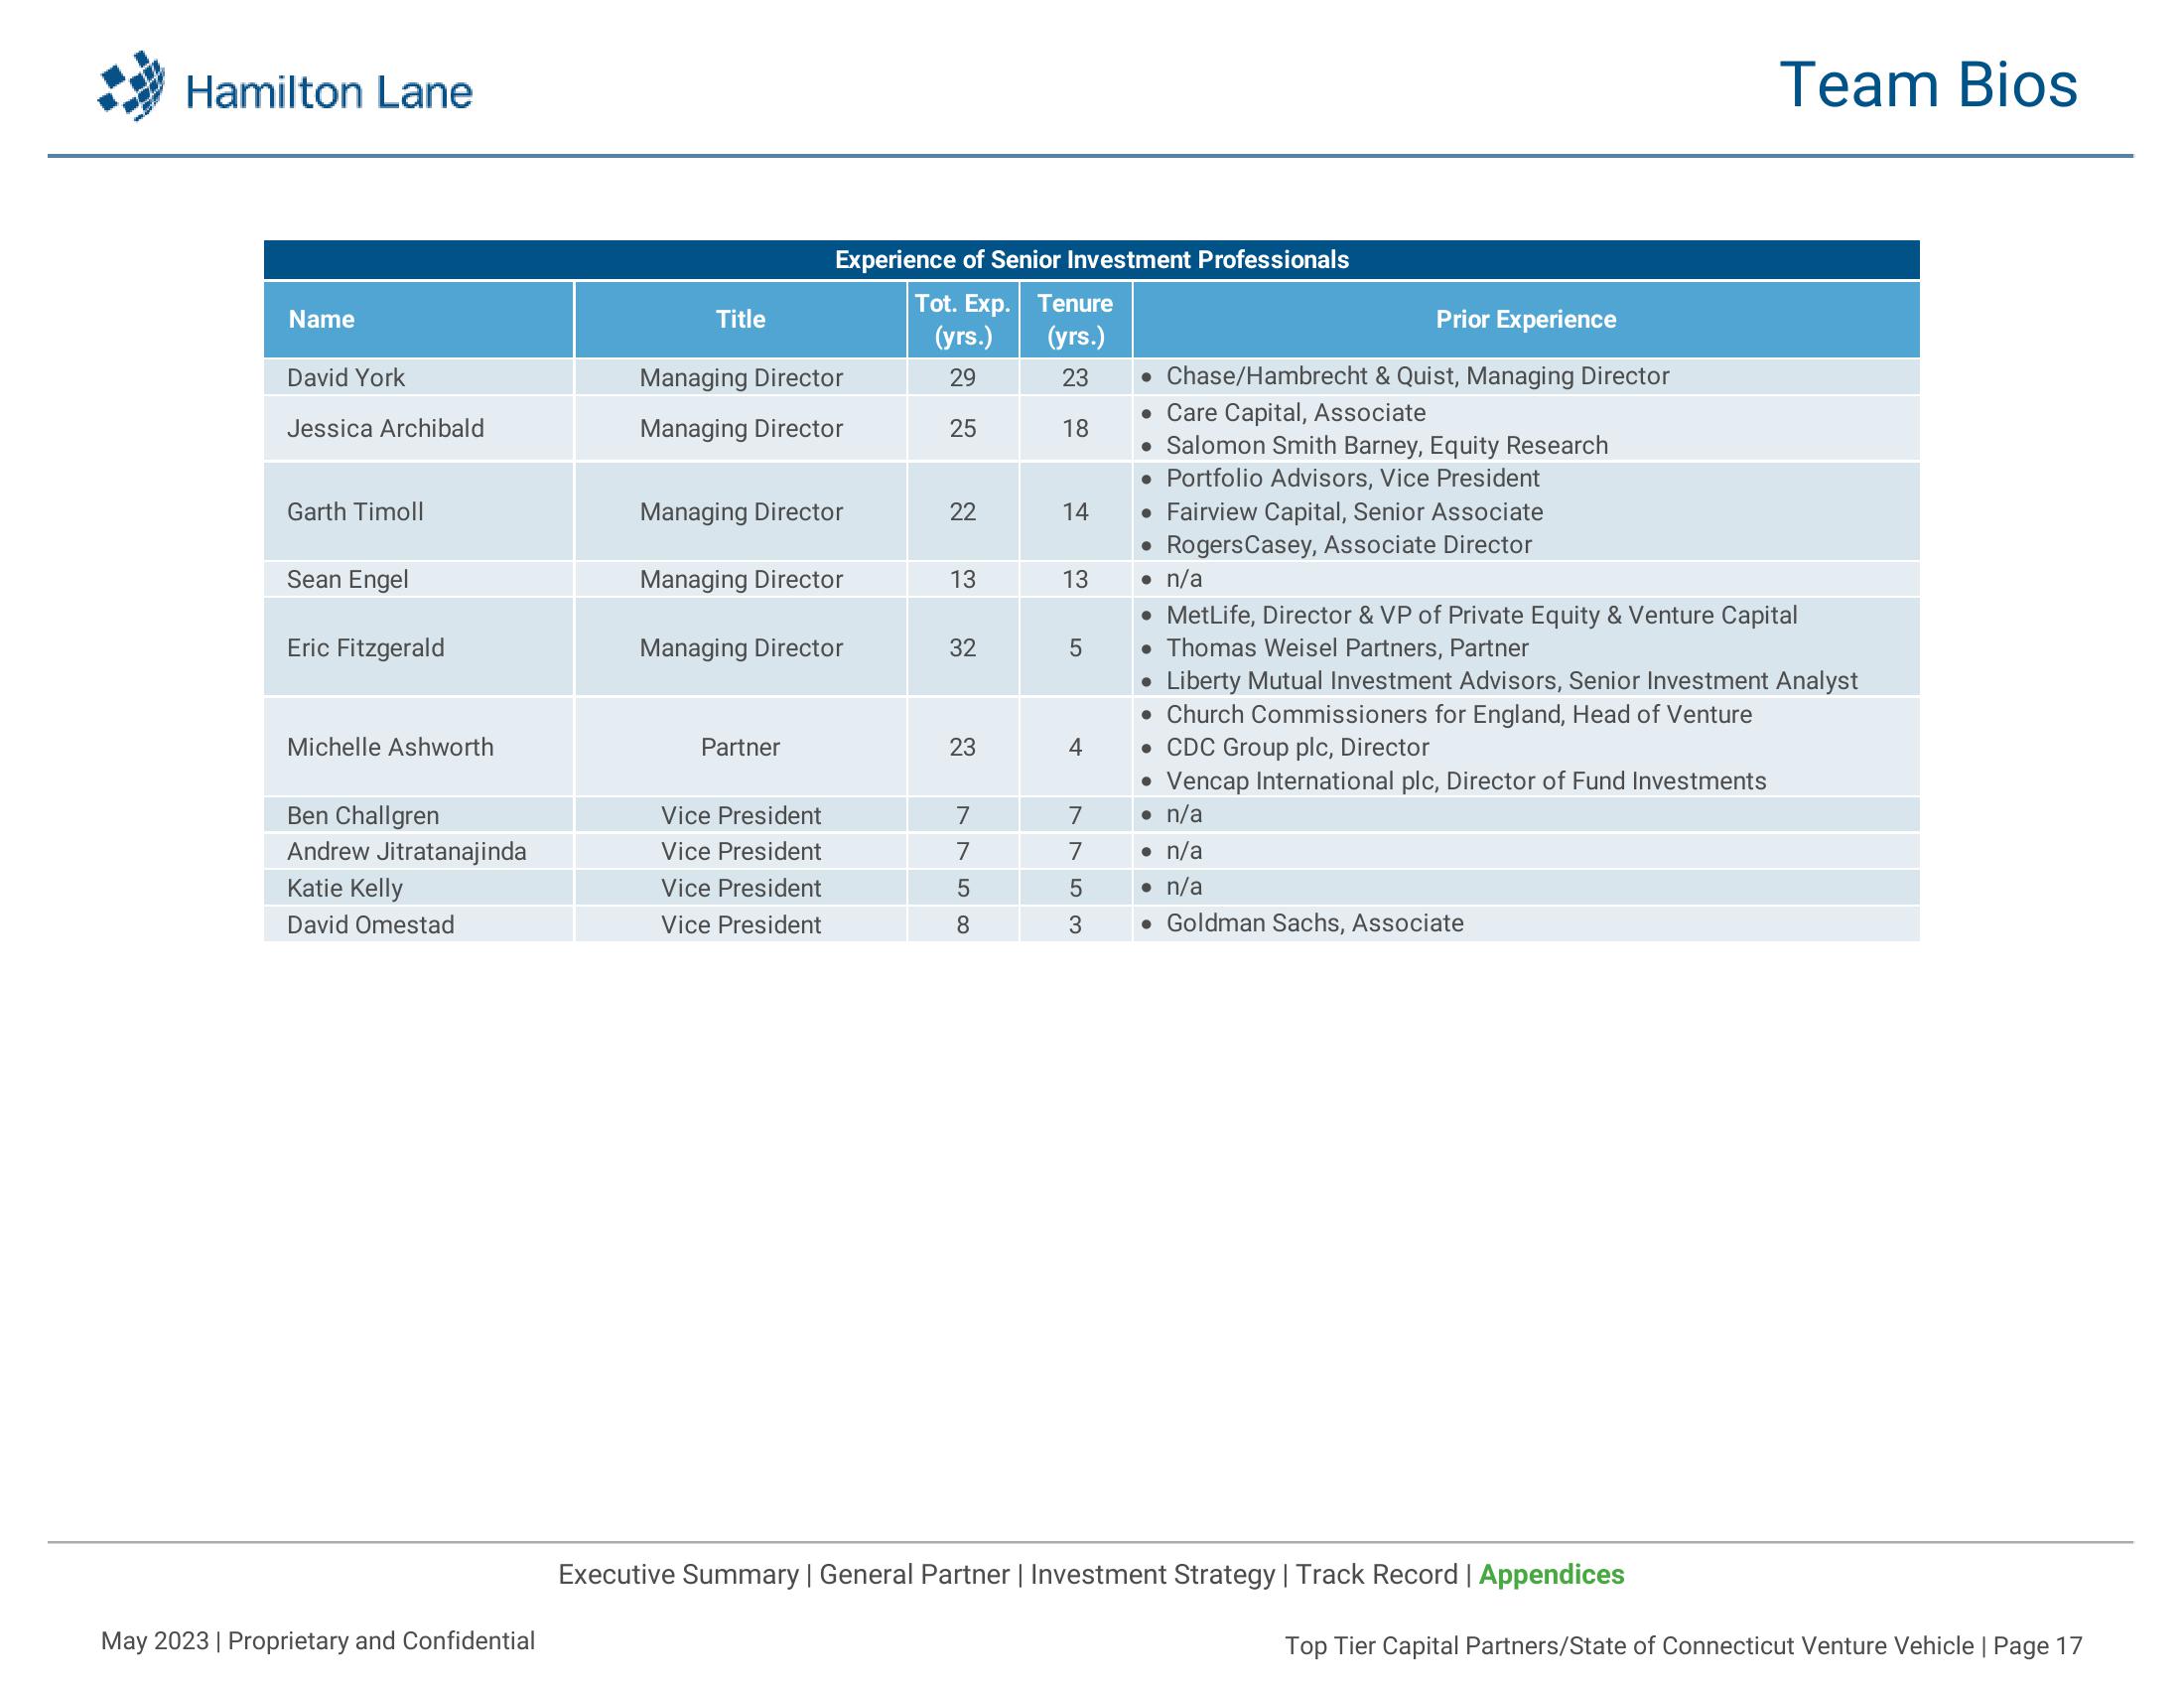This screenshot has height=1688, width=2184.
Task: Click 'Chase/Hambrecht & Quist, Managing Director' entry
Action: pos(1417,376)
